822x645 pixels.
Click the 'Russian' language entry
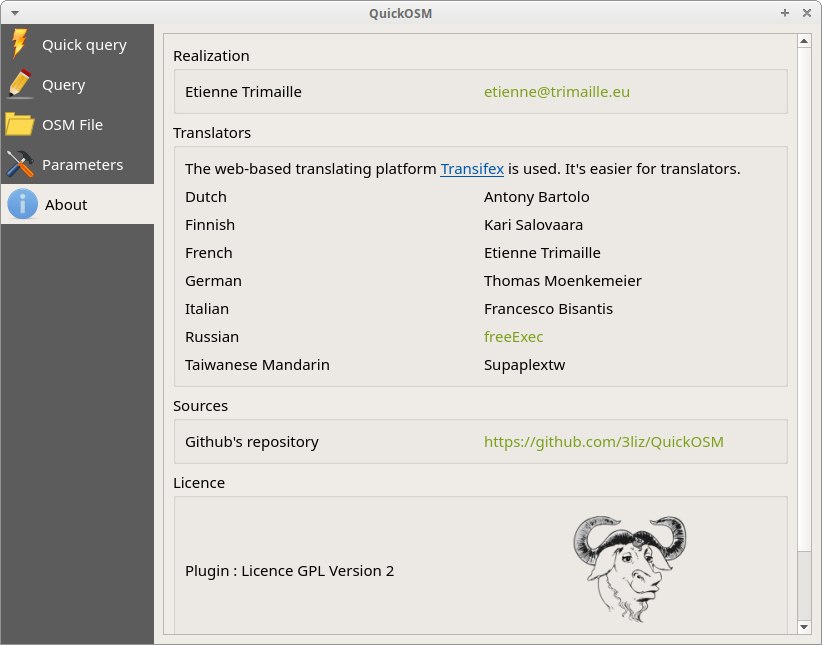[212, 337]
